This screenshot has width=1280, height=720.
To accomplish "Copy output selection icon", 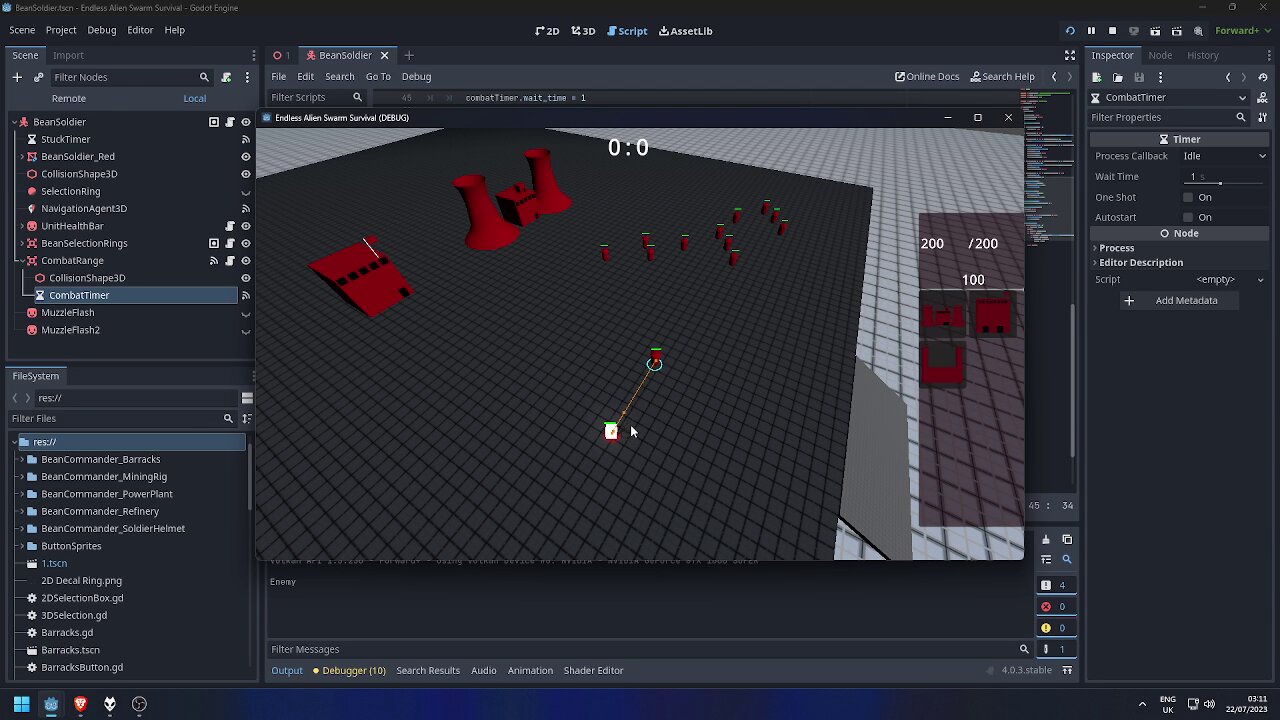I will pyautogui.click(x=1067, y=540).
